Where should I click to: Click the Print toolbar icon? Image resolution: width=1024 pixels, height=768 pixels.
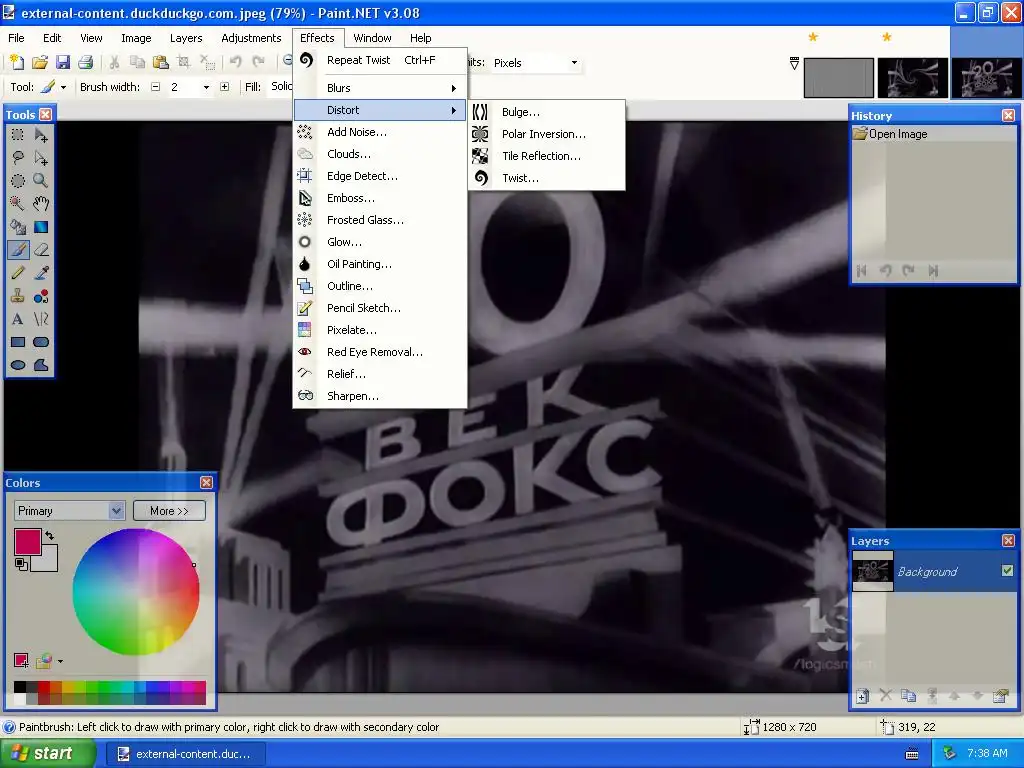[x=86, y=62]
